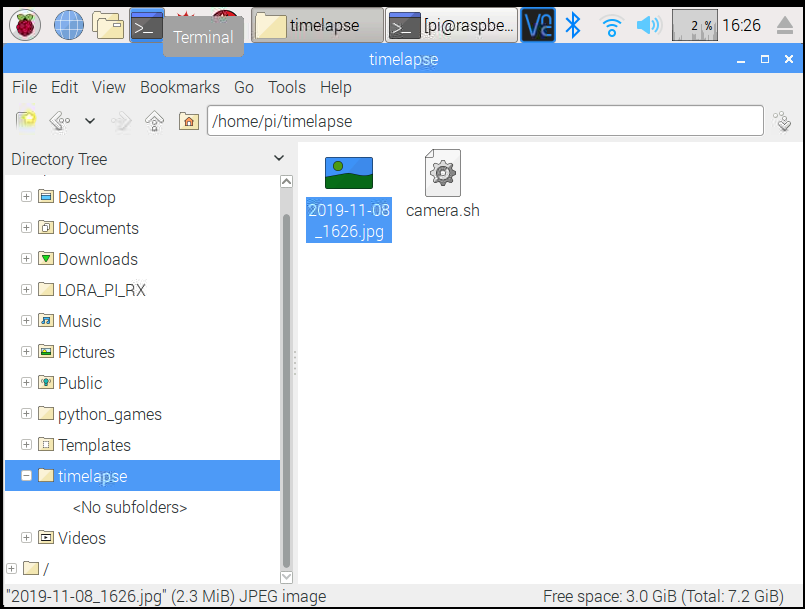Expand the Pictures folder in the tree
Screen dimensions: 805x609
(x=26, y=352)
